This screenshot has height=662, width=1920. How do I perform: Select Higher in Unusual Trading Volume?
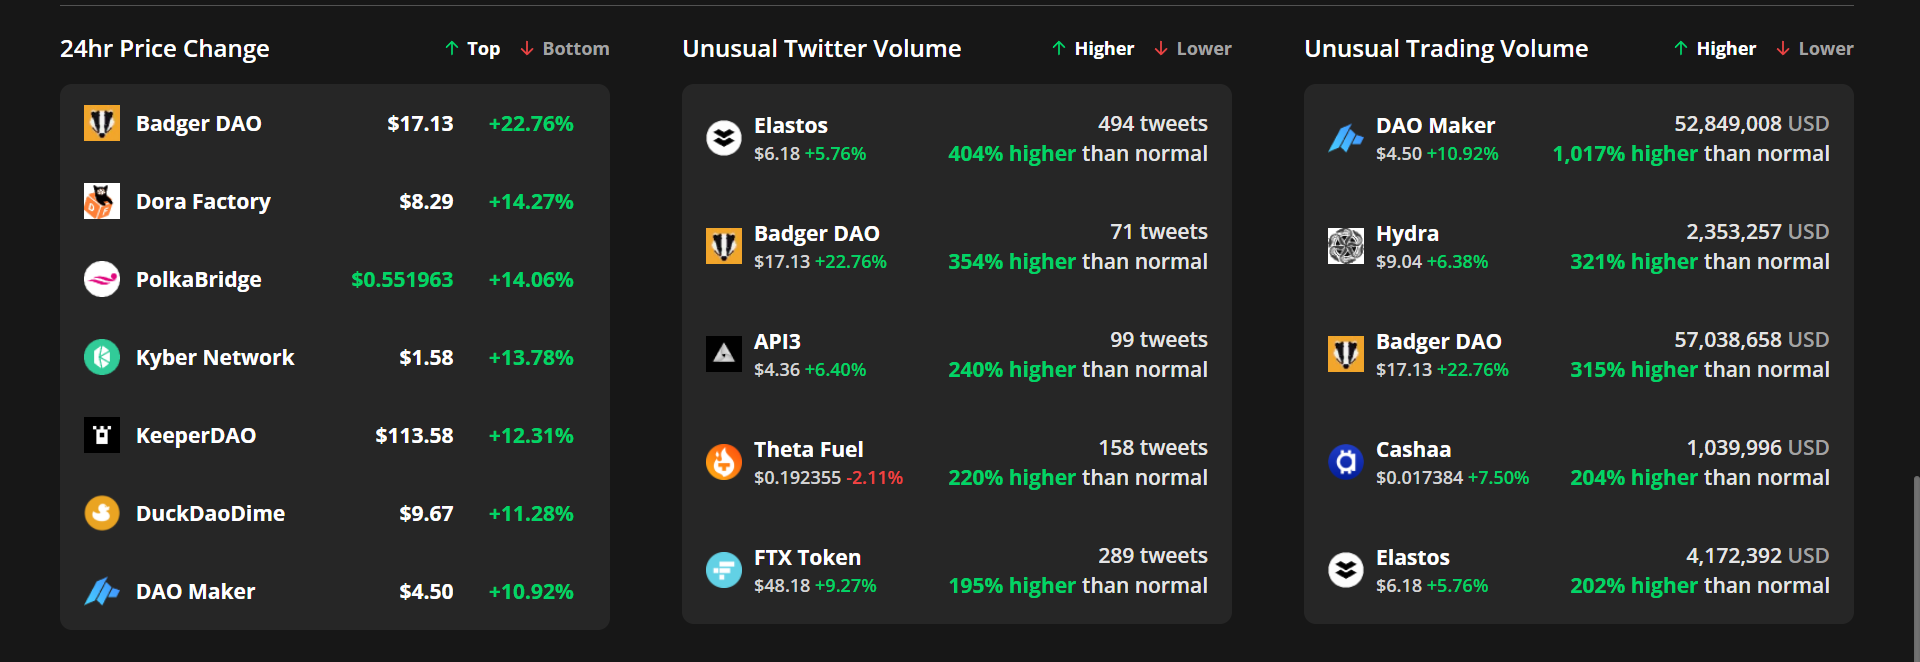pos(1715,49)
